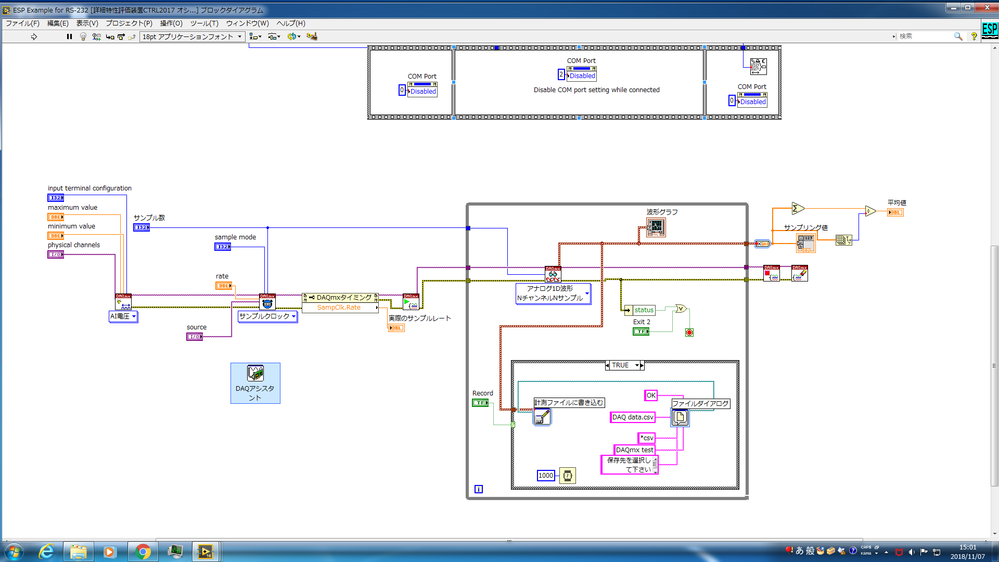Select the DAQmx Start Task node

411,301
